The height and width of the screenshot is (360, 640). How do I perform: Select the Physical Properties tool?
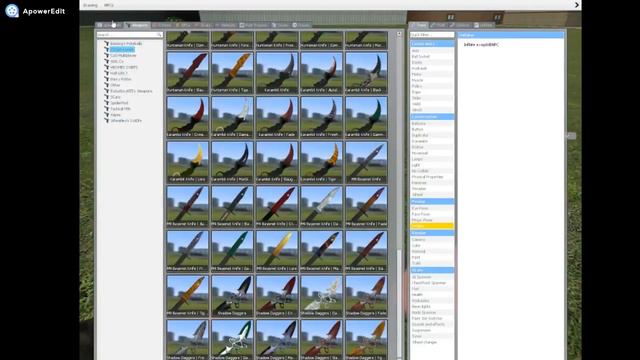tap(432, 177)
